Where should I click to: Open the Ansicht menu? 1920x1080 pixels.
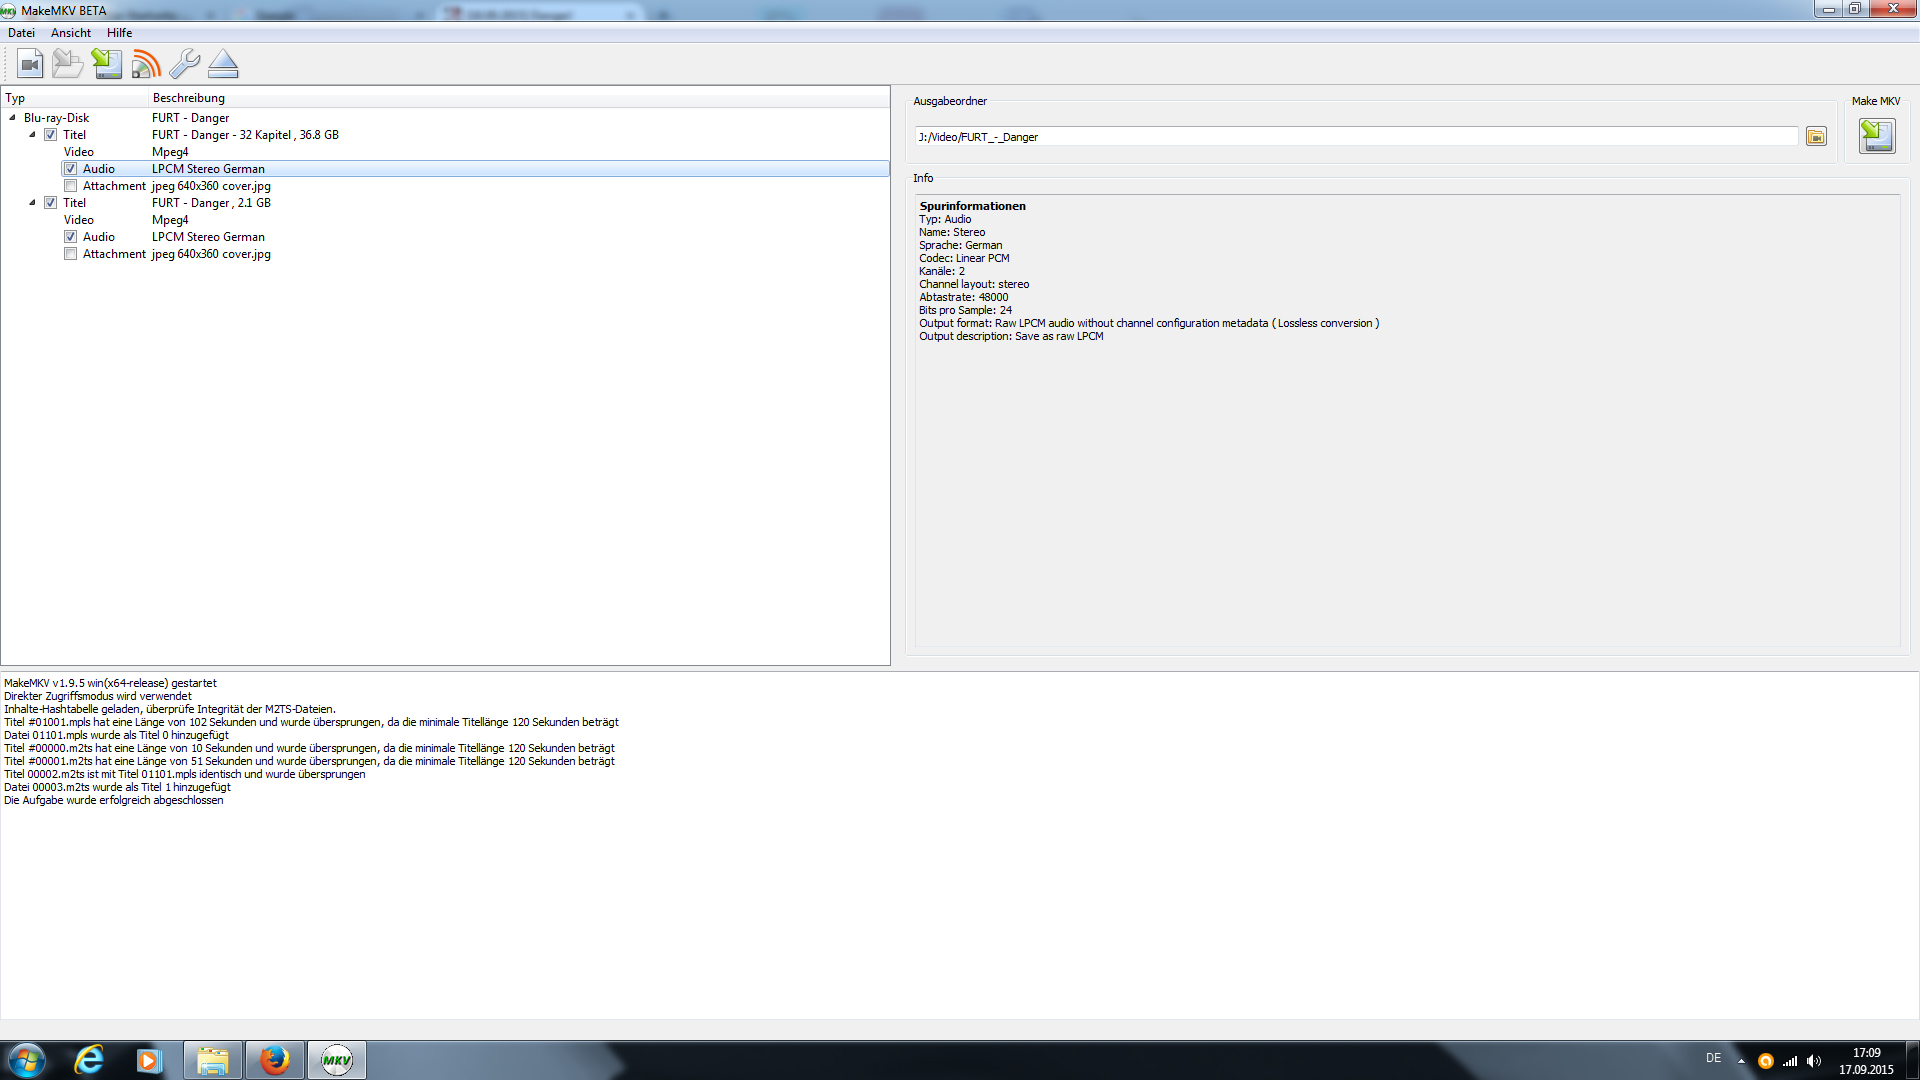71,33
